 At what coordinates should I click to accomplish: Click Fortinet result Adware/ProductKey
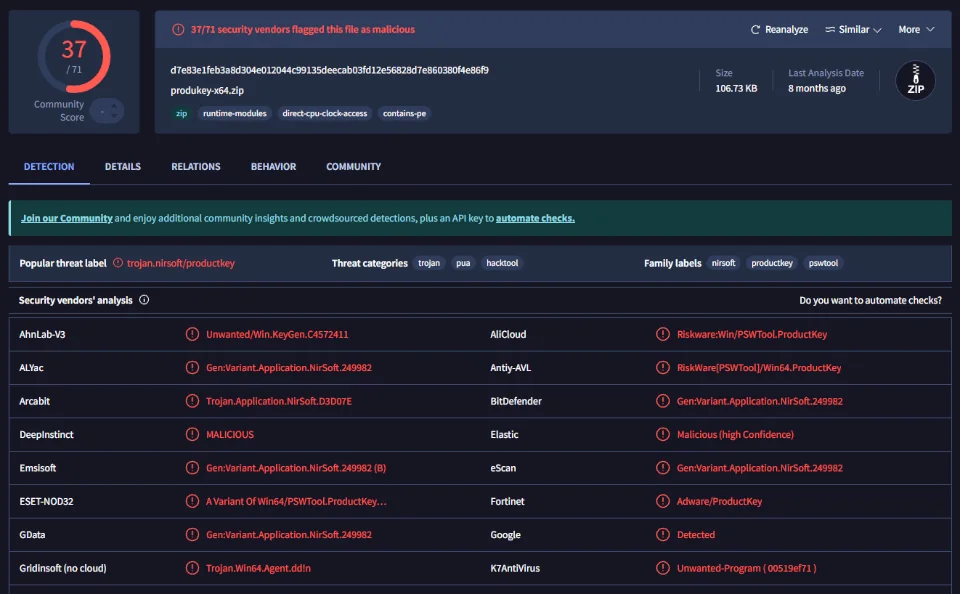(x=719, y=501)
